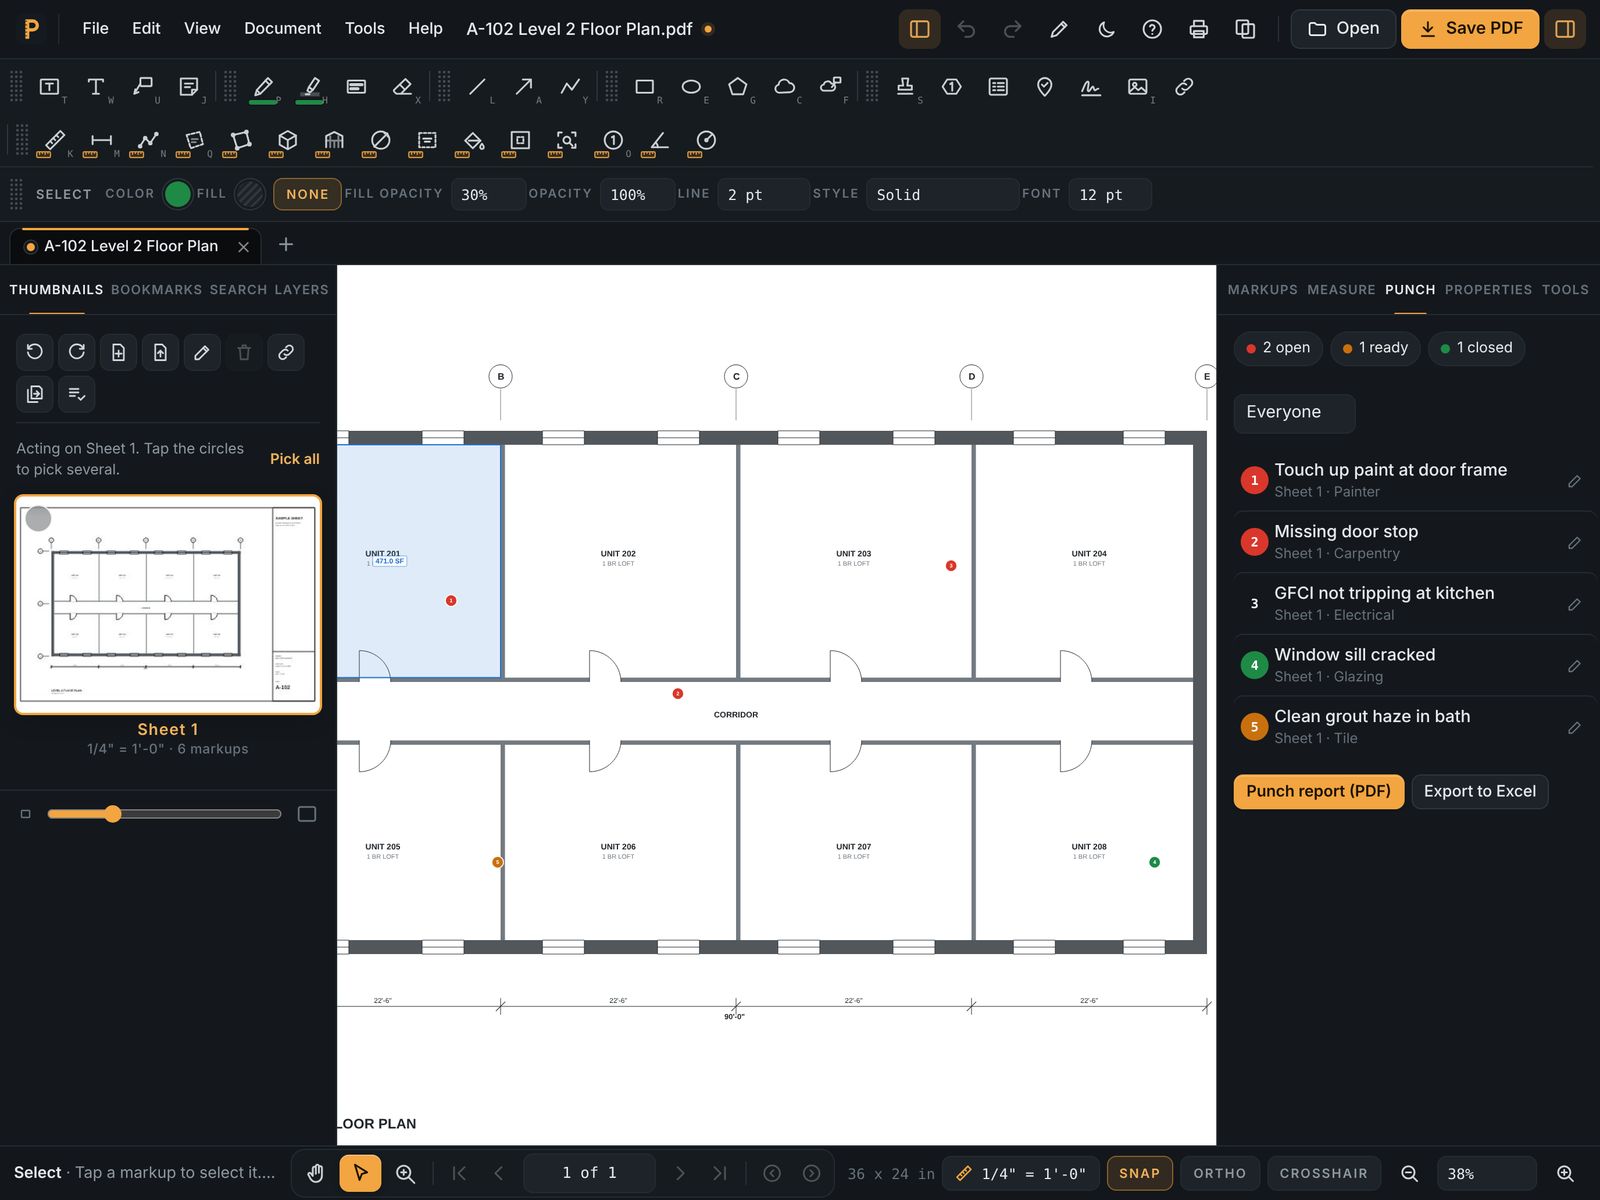Screen dimensions: 1600x1200
Task: Select the Text Box tool
Action: [x=49, y=87]
